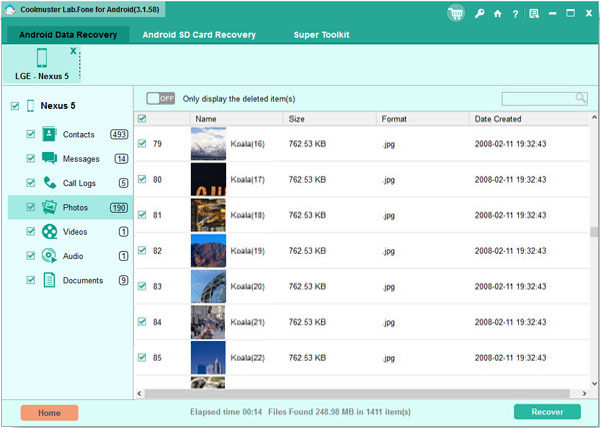Click the Koala(20) glass dome thumbnail
The image size is (600, 428).
click(x=209, y=286)
